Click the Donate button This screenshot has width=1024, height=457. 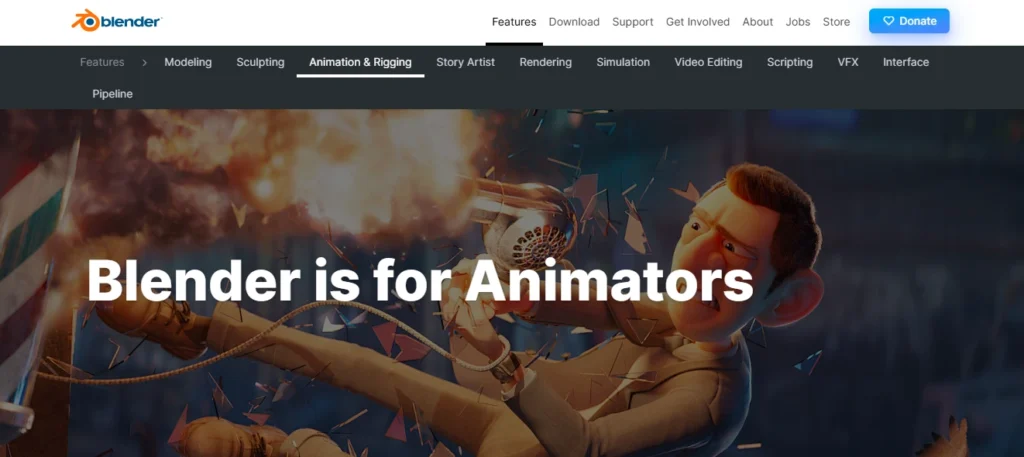[909, 21]
